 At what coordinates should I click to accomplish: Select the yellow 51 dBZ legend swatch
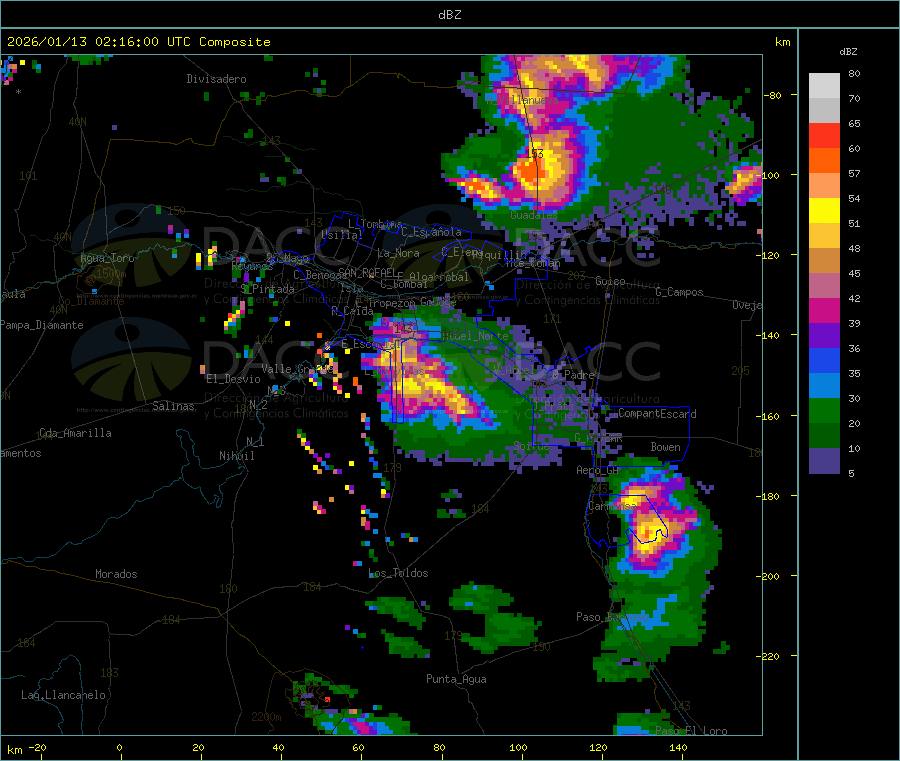(824, 210)
